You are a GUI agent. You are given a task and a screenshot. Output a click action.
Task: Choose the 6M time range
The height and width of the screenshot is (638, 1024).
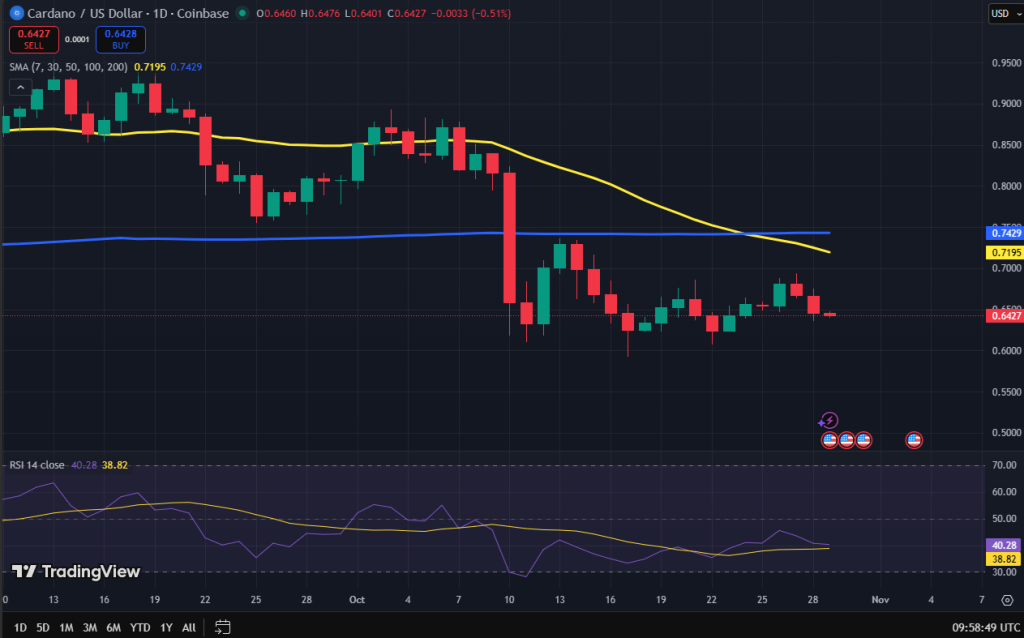click(x=114, y=628)
